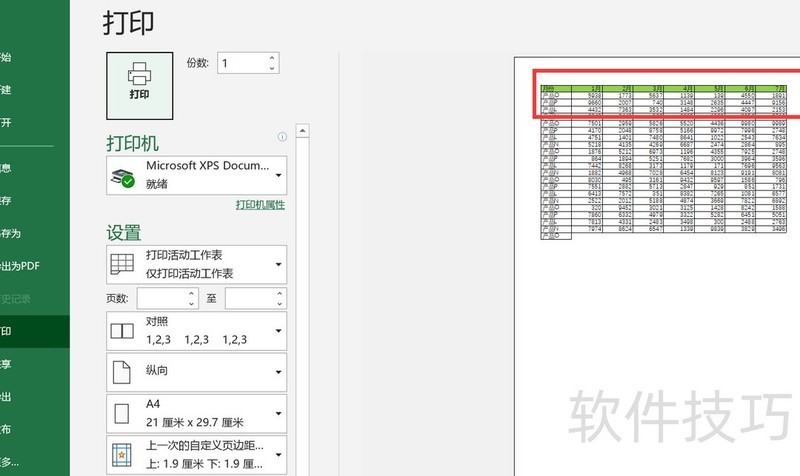The image size is (800, 476).
Task: Decrease the number of copies with the down arrow
Action: point(272,68)
